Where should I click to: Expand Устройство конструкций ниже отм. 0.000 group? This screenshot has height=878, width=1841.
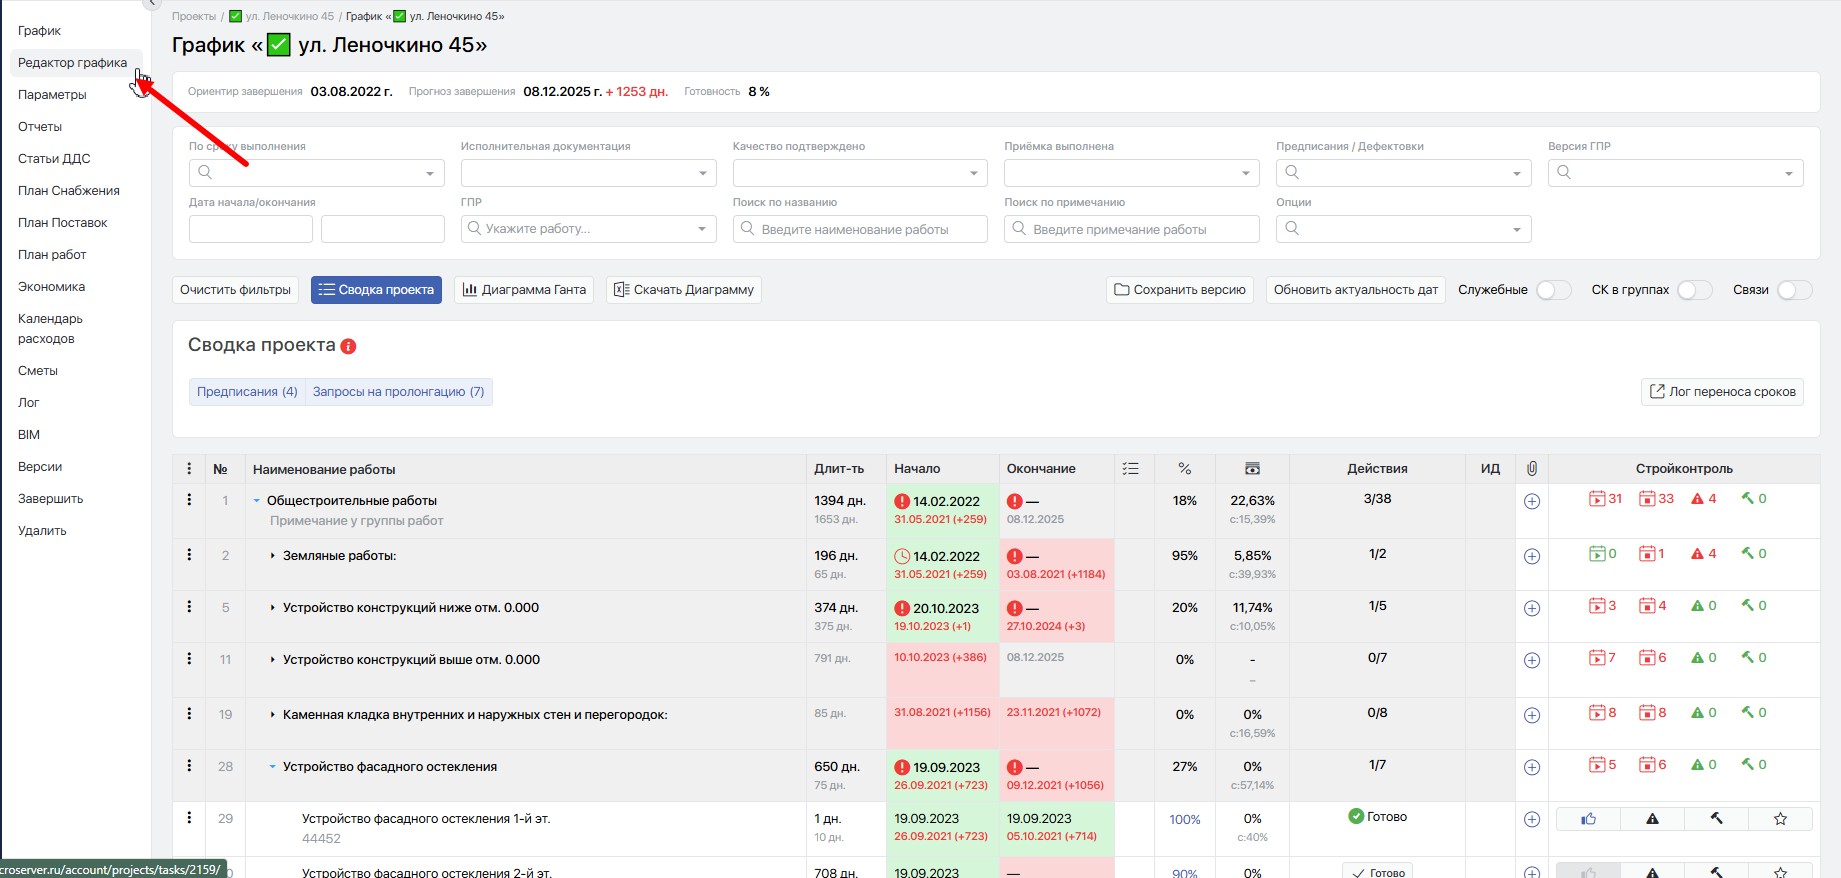272,608
